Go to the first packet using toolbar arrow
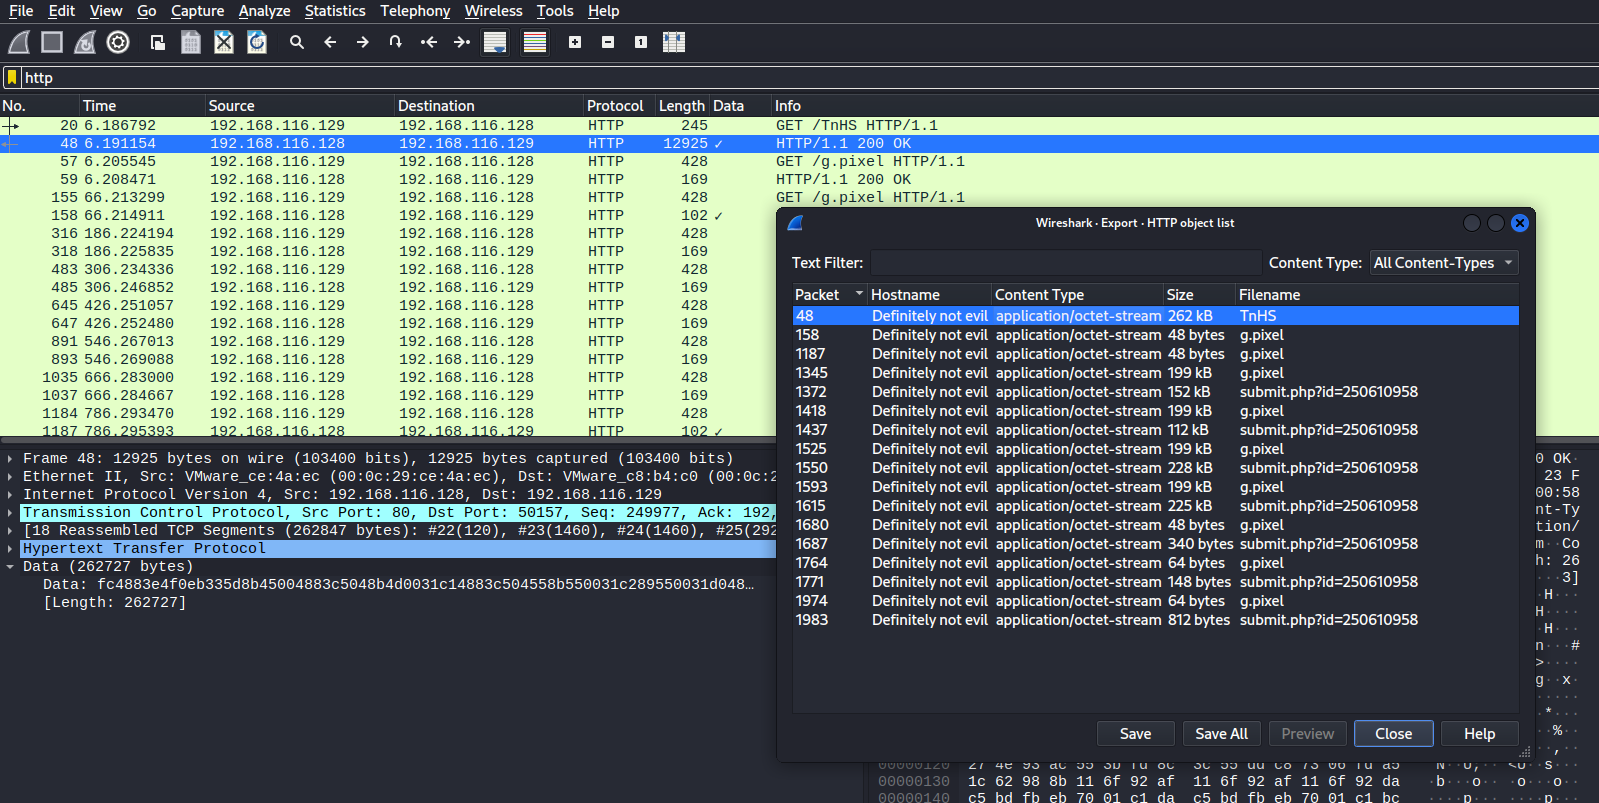This screenshot has width=1599, height=803. [429, 42]
